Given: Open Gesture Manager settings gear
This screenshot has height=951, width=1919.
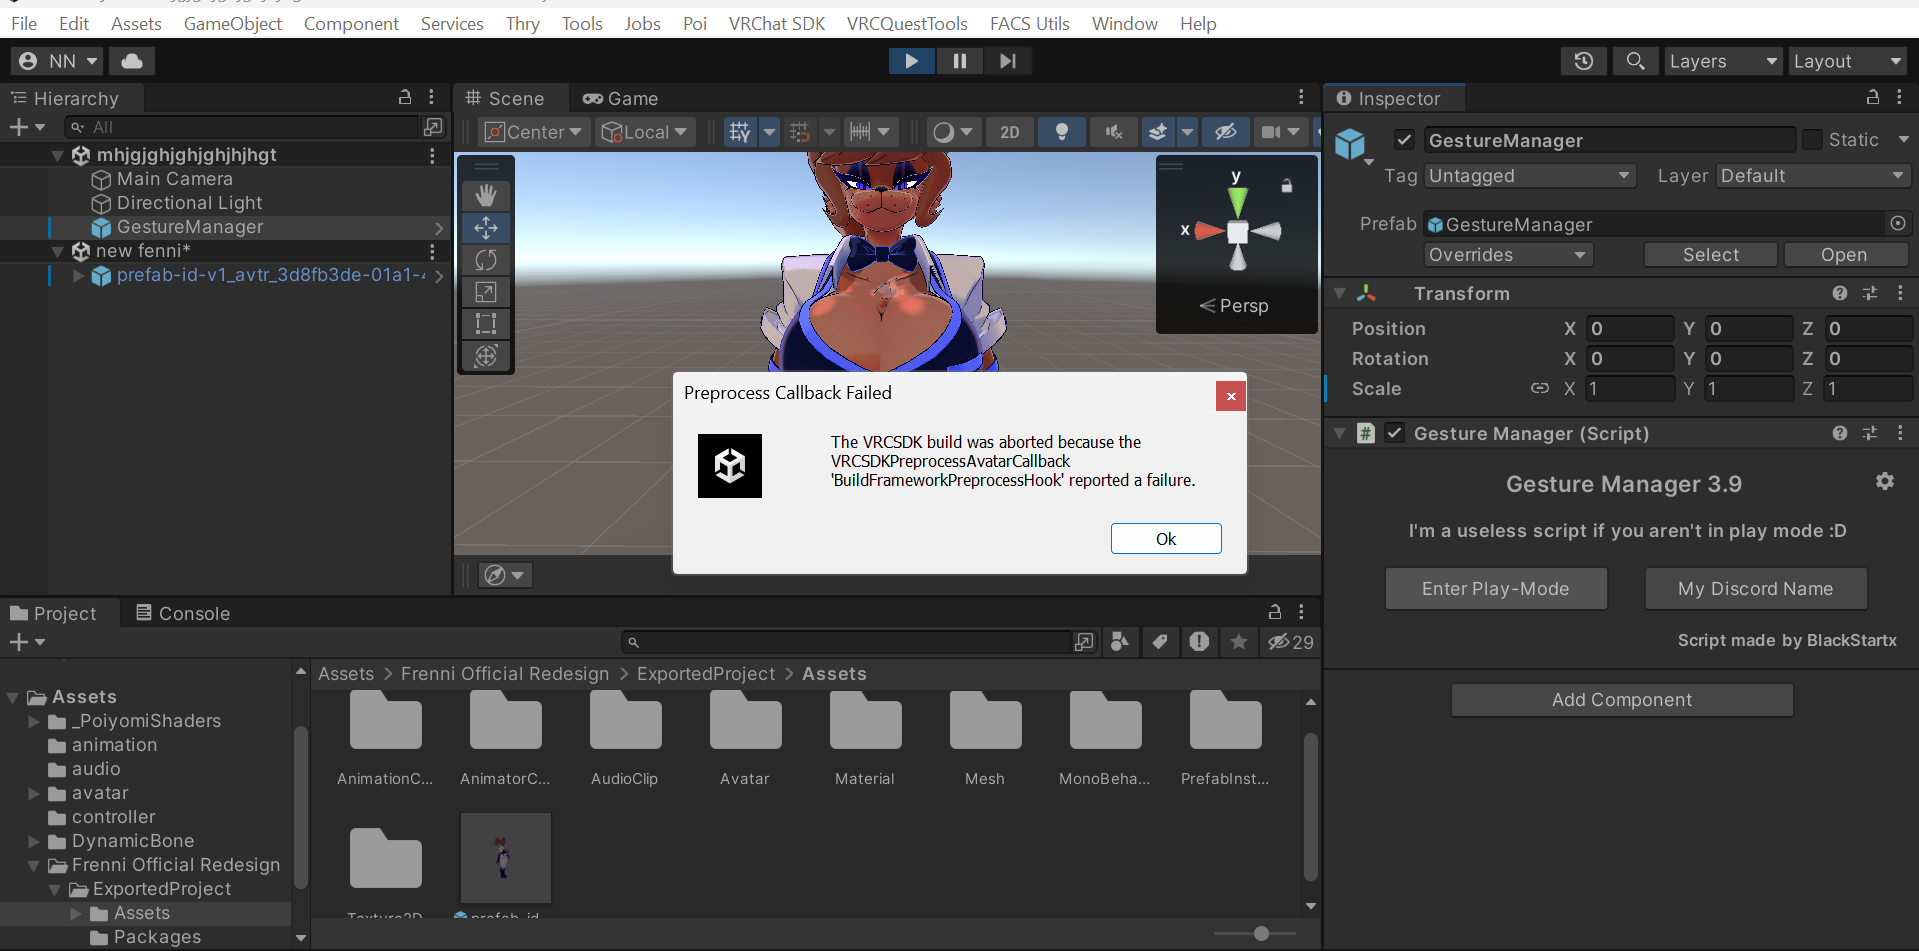Looking at the screenshot, I should pos(1885,481).
